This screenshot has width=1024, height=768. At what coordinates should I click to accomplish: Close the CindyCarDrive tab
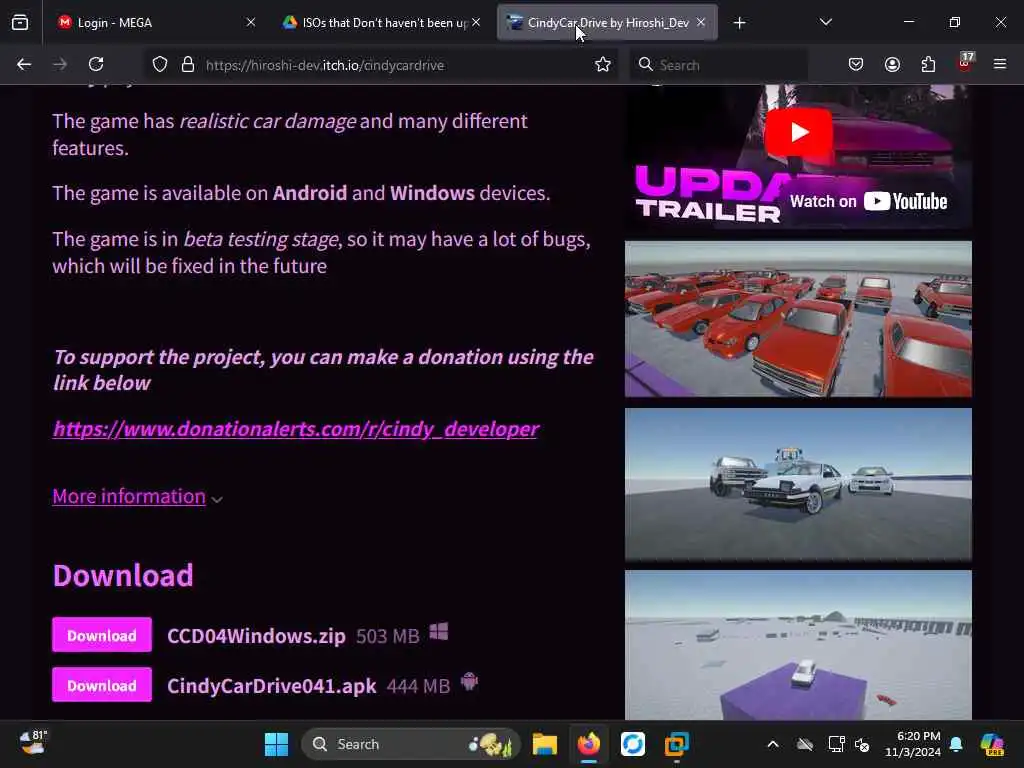tap(701, 22)
